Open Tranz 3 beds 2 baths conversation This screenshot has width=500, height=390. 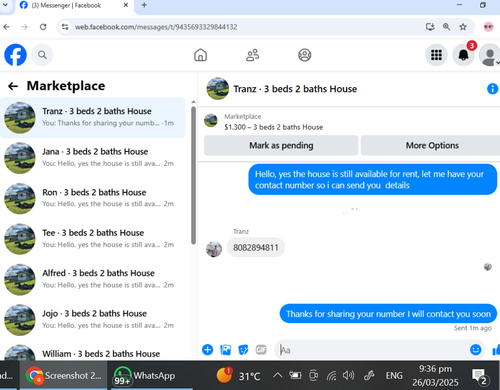pyautogui.click(x=93, y=118)
